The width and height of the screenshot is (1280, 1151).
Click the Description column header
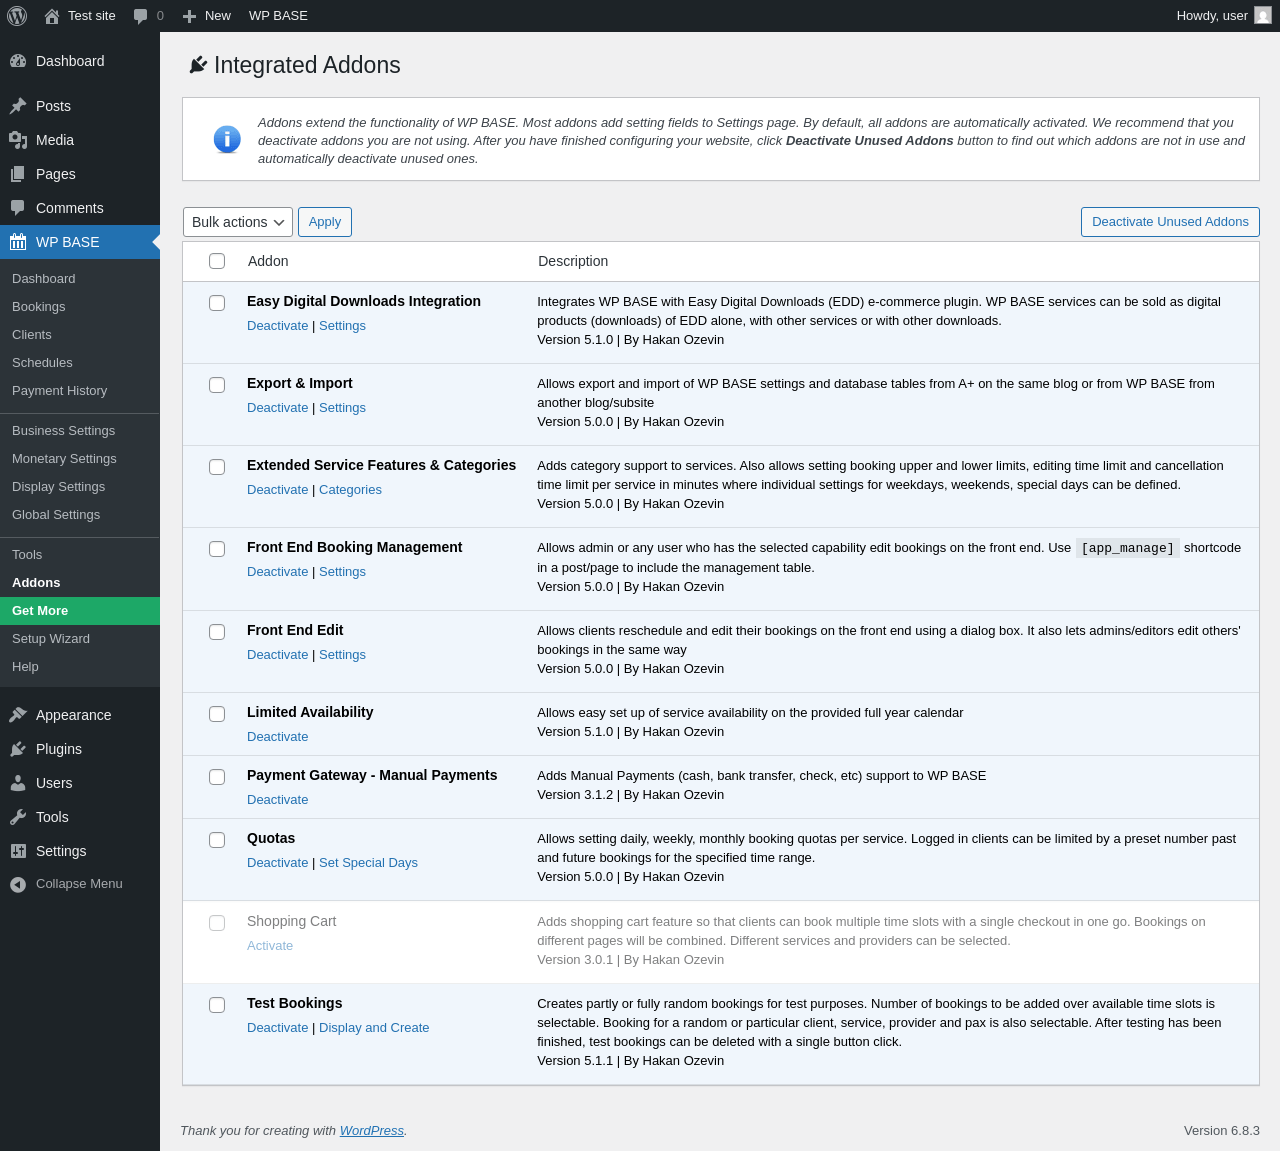pos(573,261)
